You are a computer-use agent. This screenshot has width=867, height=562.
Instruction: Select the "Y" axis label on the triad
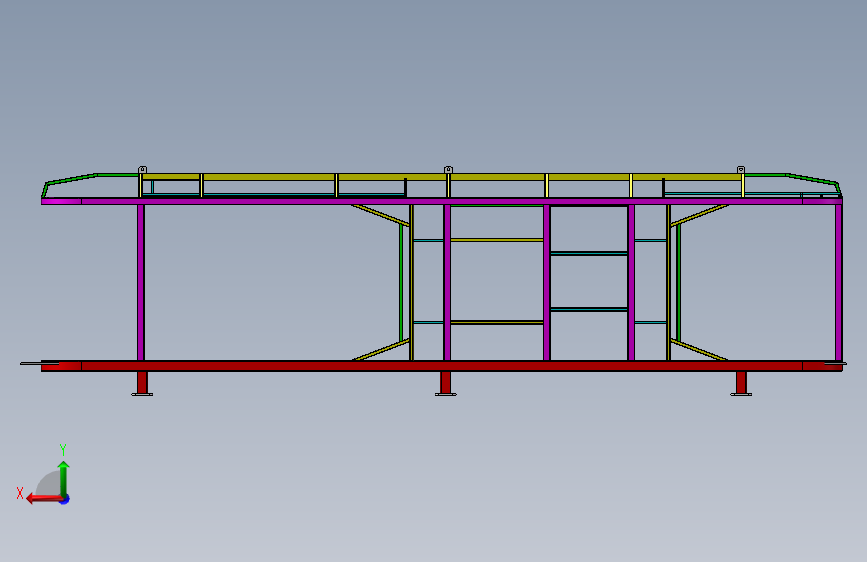point(63,450)
